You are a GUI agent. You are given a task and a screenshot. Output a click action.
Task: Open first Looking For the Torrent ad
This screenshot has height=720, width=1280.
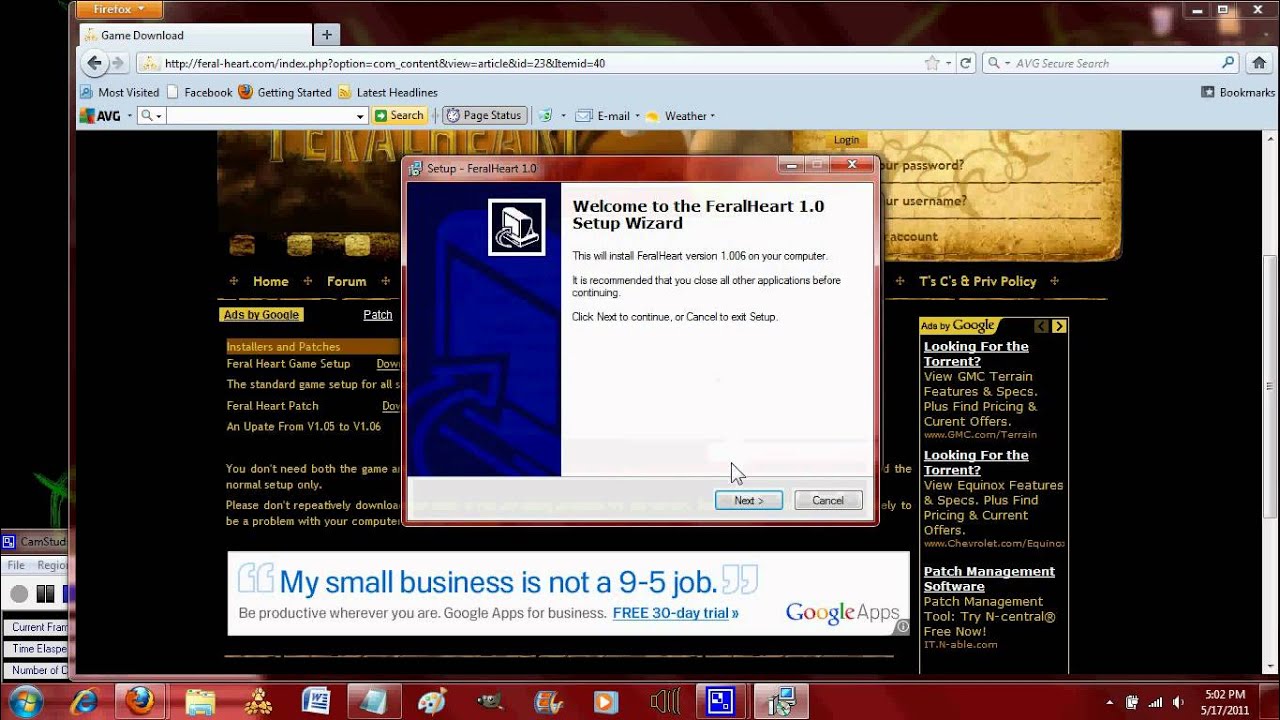click(975, 354)
